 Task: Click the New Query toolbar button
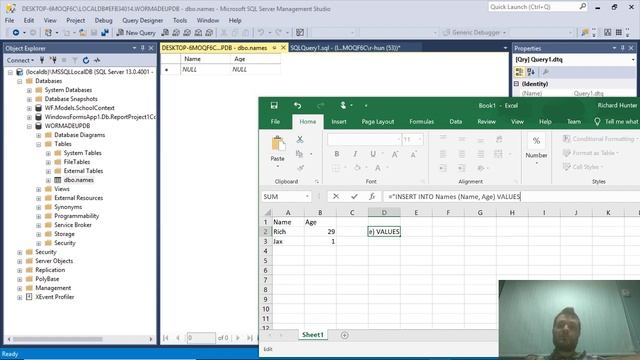pos(136,33)
